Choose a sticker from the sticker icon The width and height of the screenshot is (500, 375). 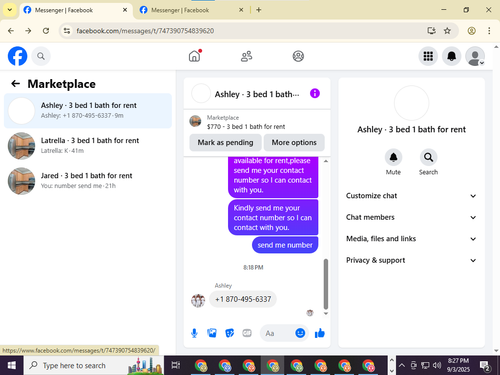pos(229,333)
